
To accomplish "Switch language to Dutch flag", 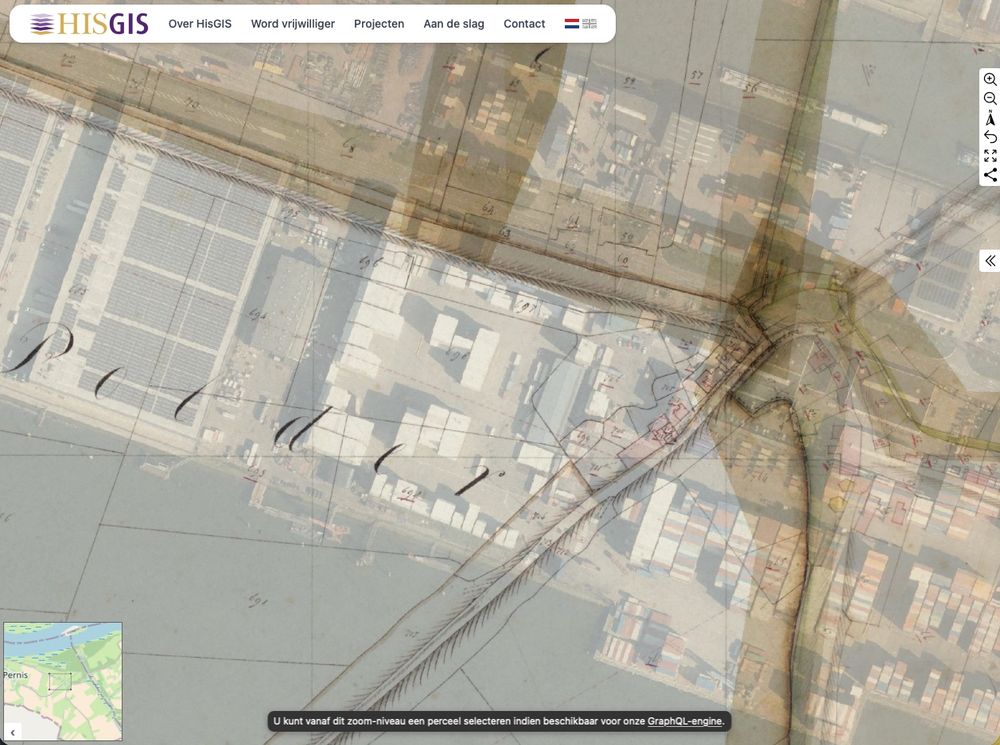I will 572,24.
